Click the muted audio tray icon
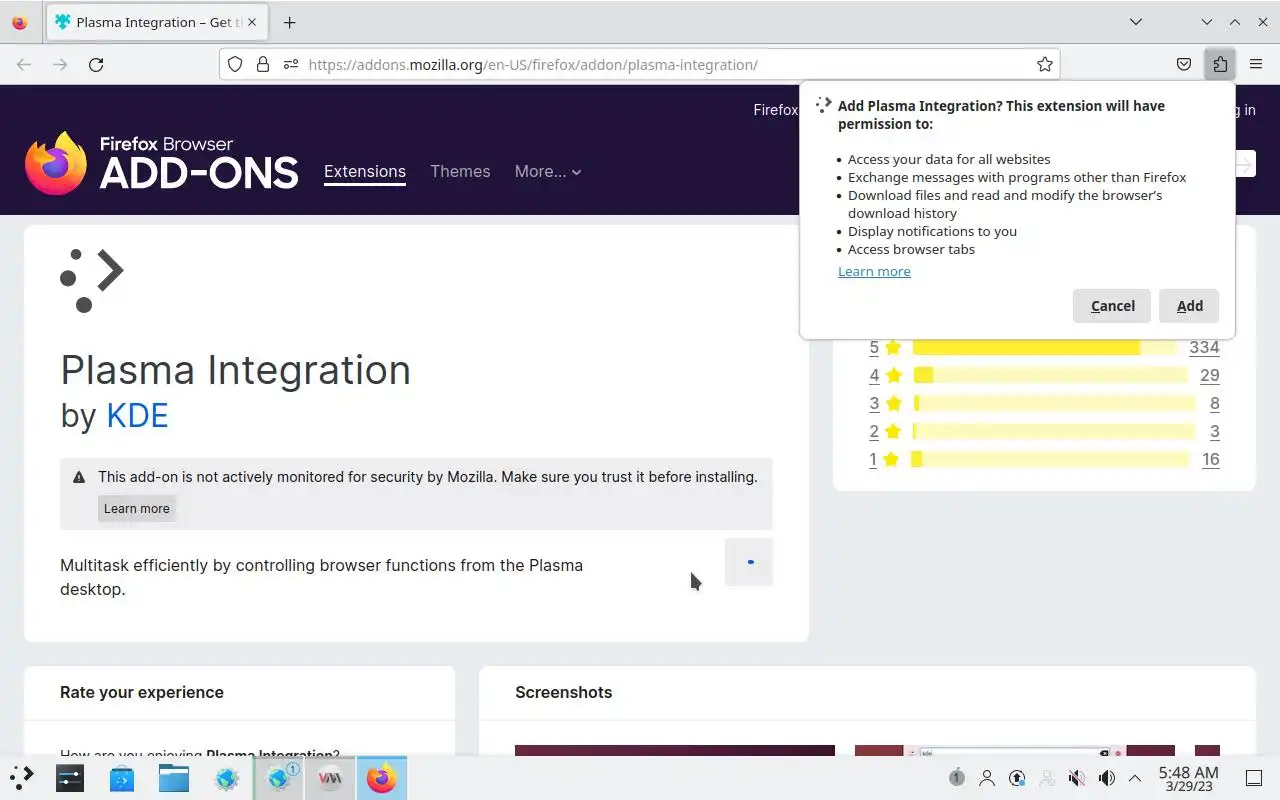 point(1077,777)
